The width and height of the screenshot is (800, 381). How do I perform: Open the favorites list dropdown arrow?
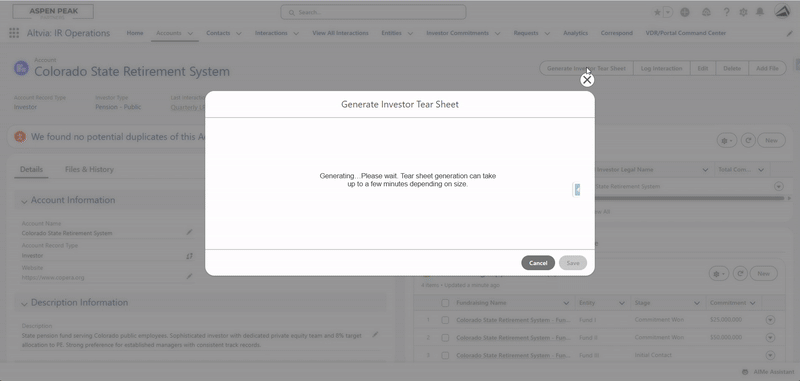tap(668, 12)
